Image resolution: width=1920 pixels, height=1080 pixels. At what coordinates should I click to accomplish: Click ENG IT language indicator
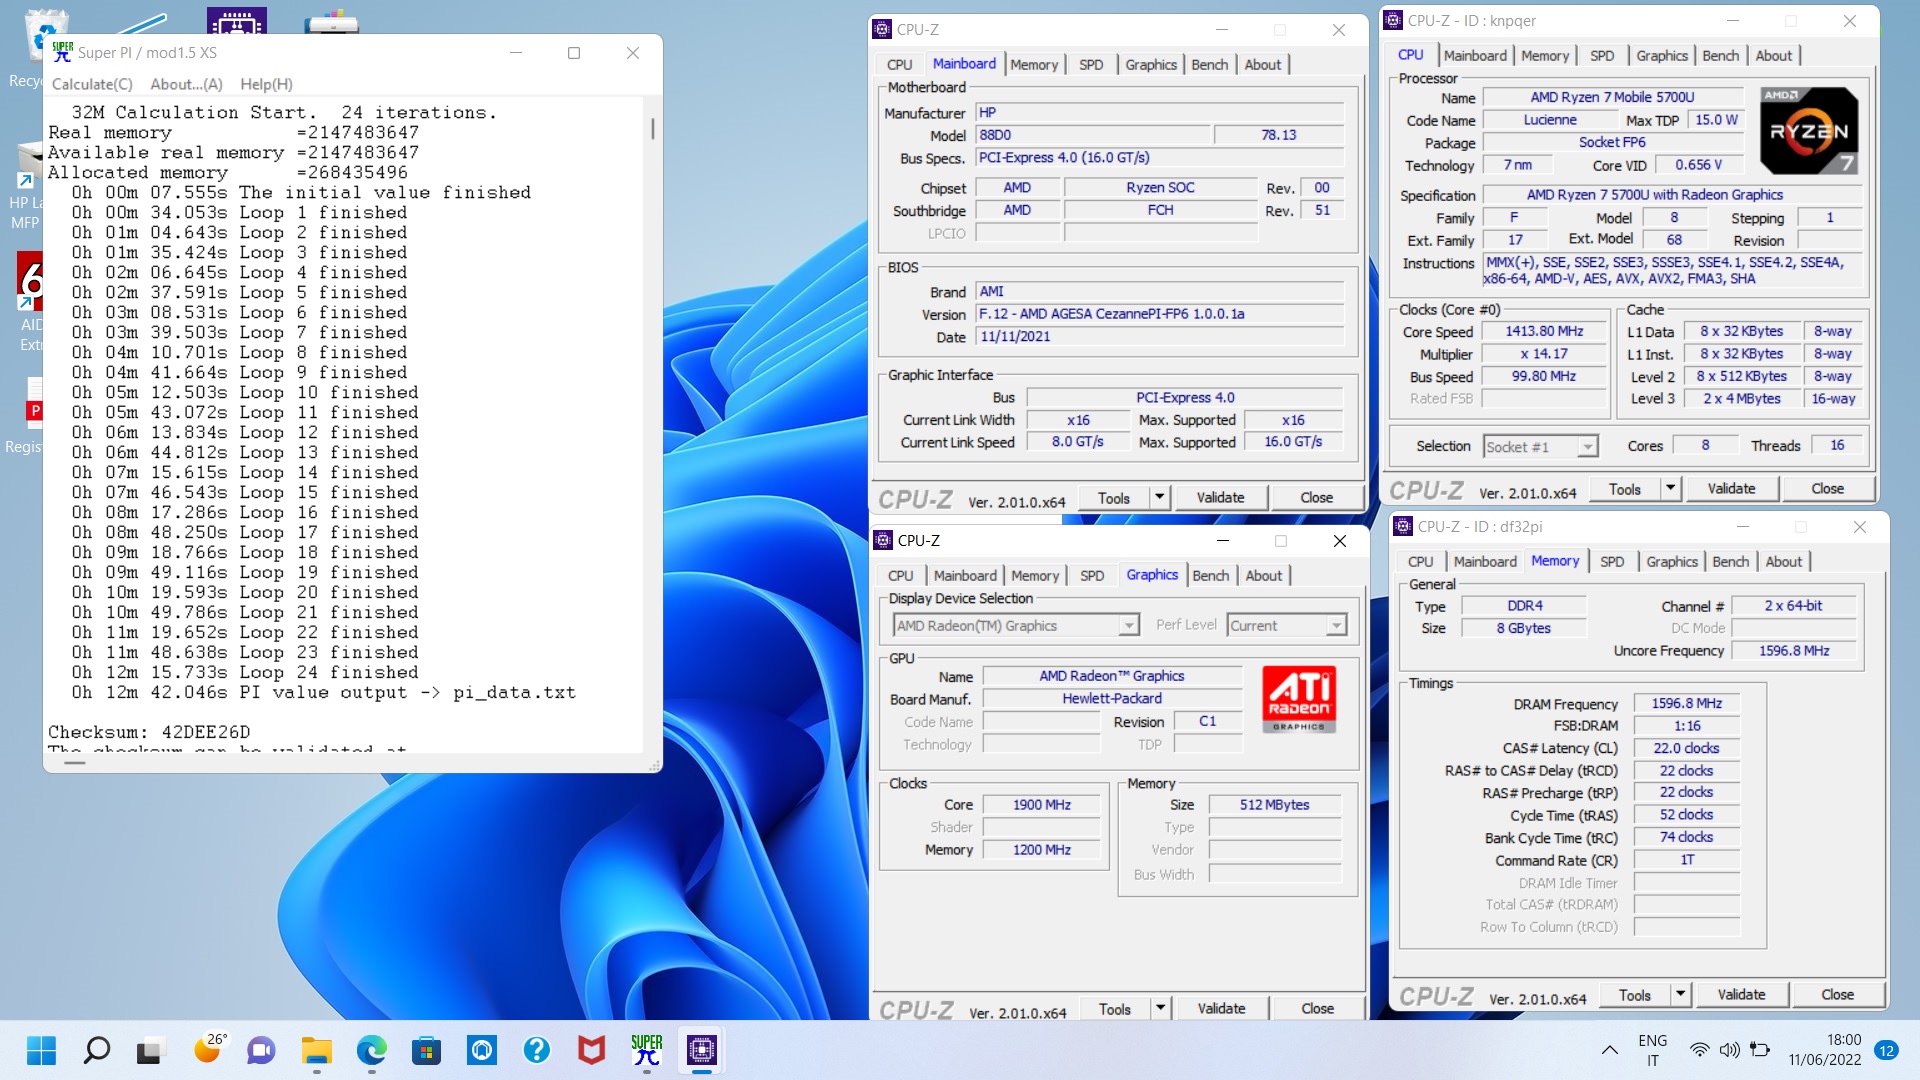(x=1652, y=1050)
